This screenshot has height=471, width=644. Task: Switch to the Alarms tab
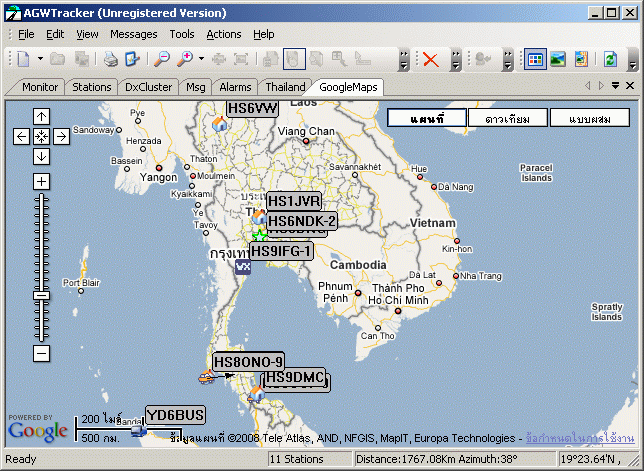click(x=235, y=87)
